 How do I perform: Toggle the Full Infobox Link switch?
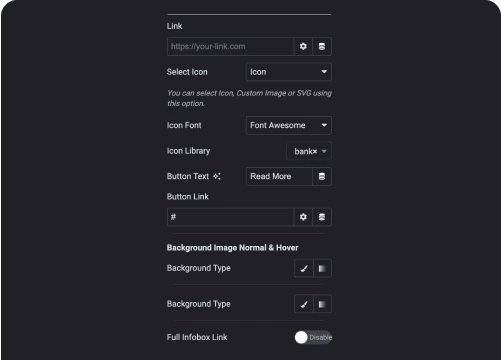pyautogui.click(x=313, y=337)
